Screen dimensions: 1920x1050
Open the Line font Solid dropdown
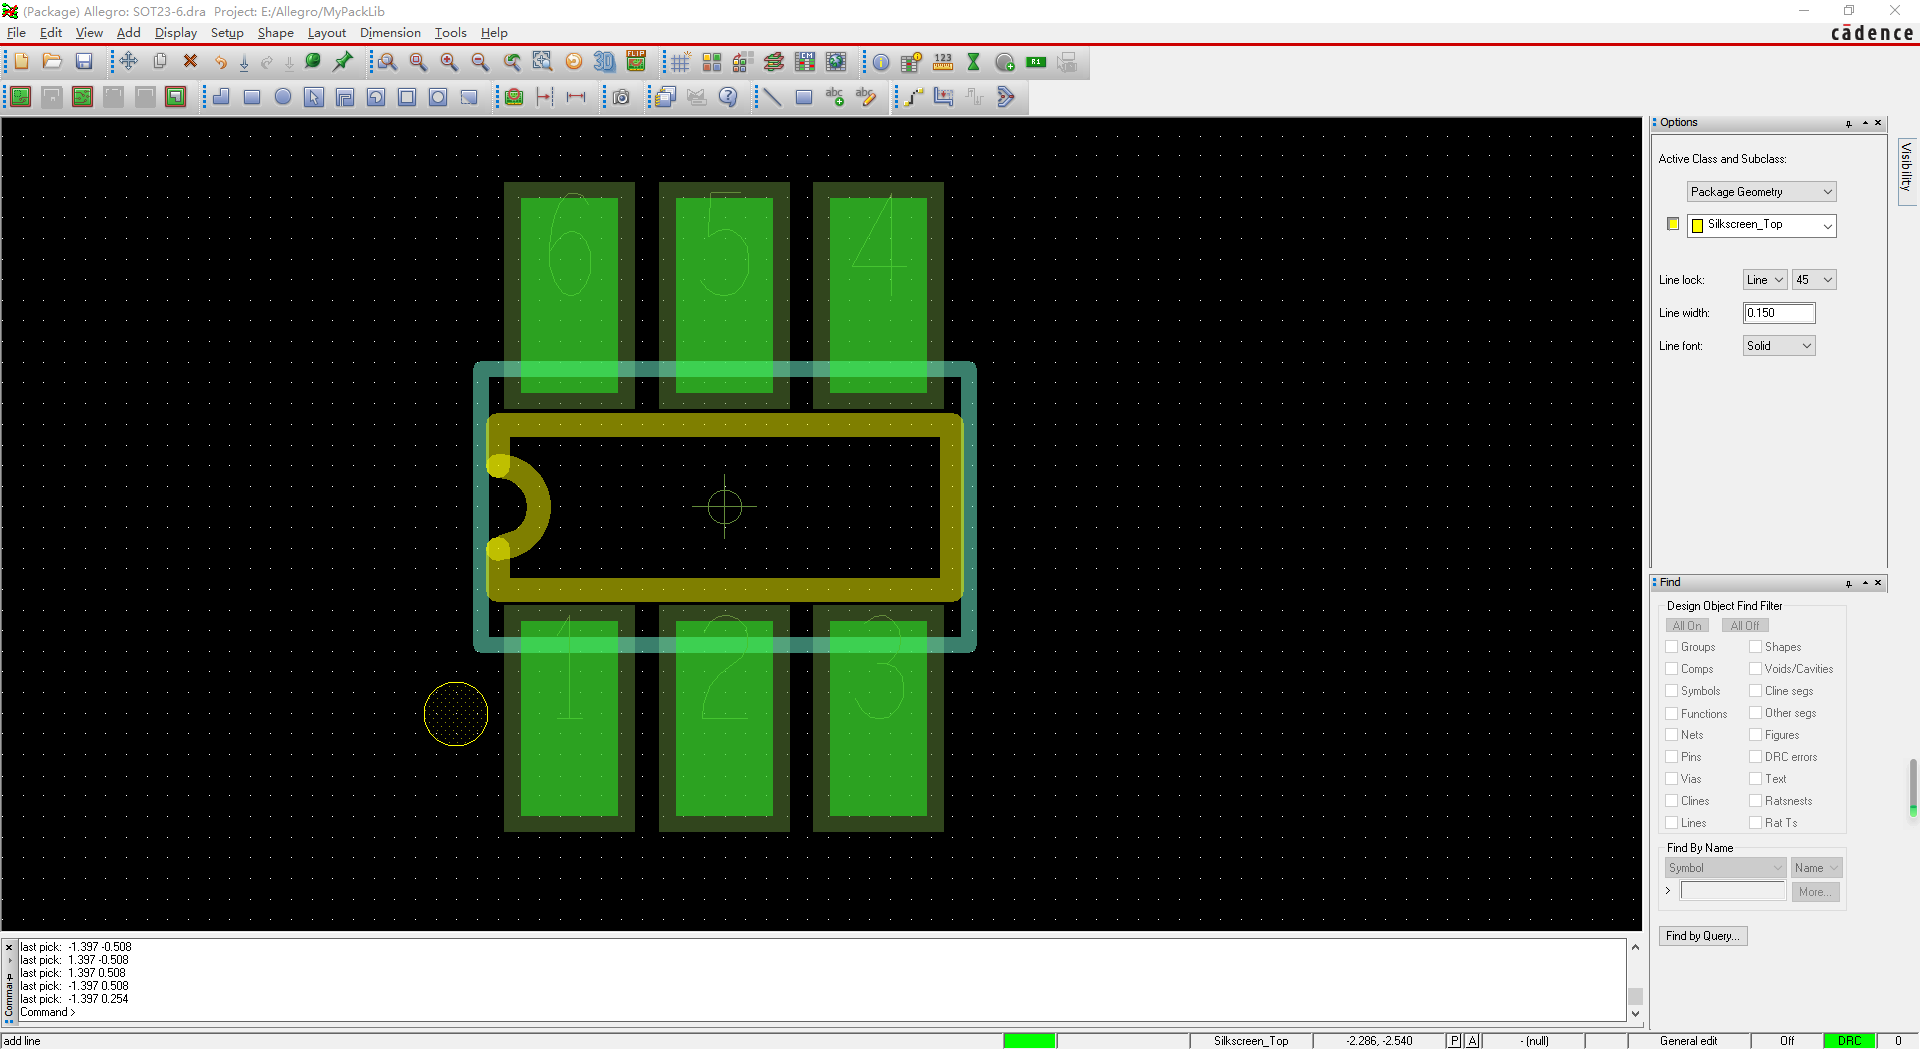click(x=1779, y=346)
